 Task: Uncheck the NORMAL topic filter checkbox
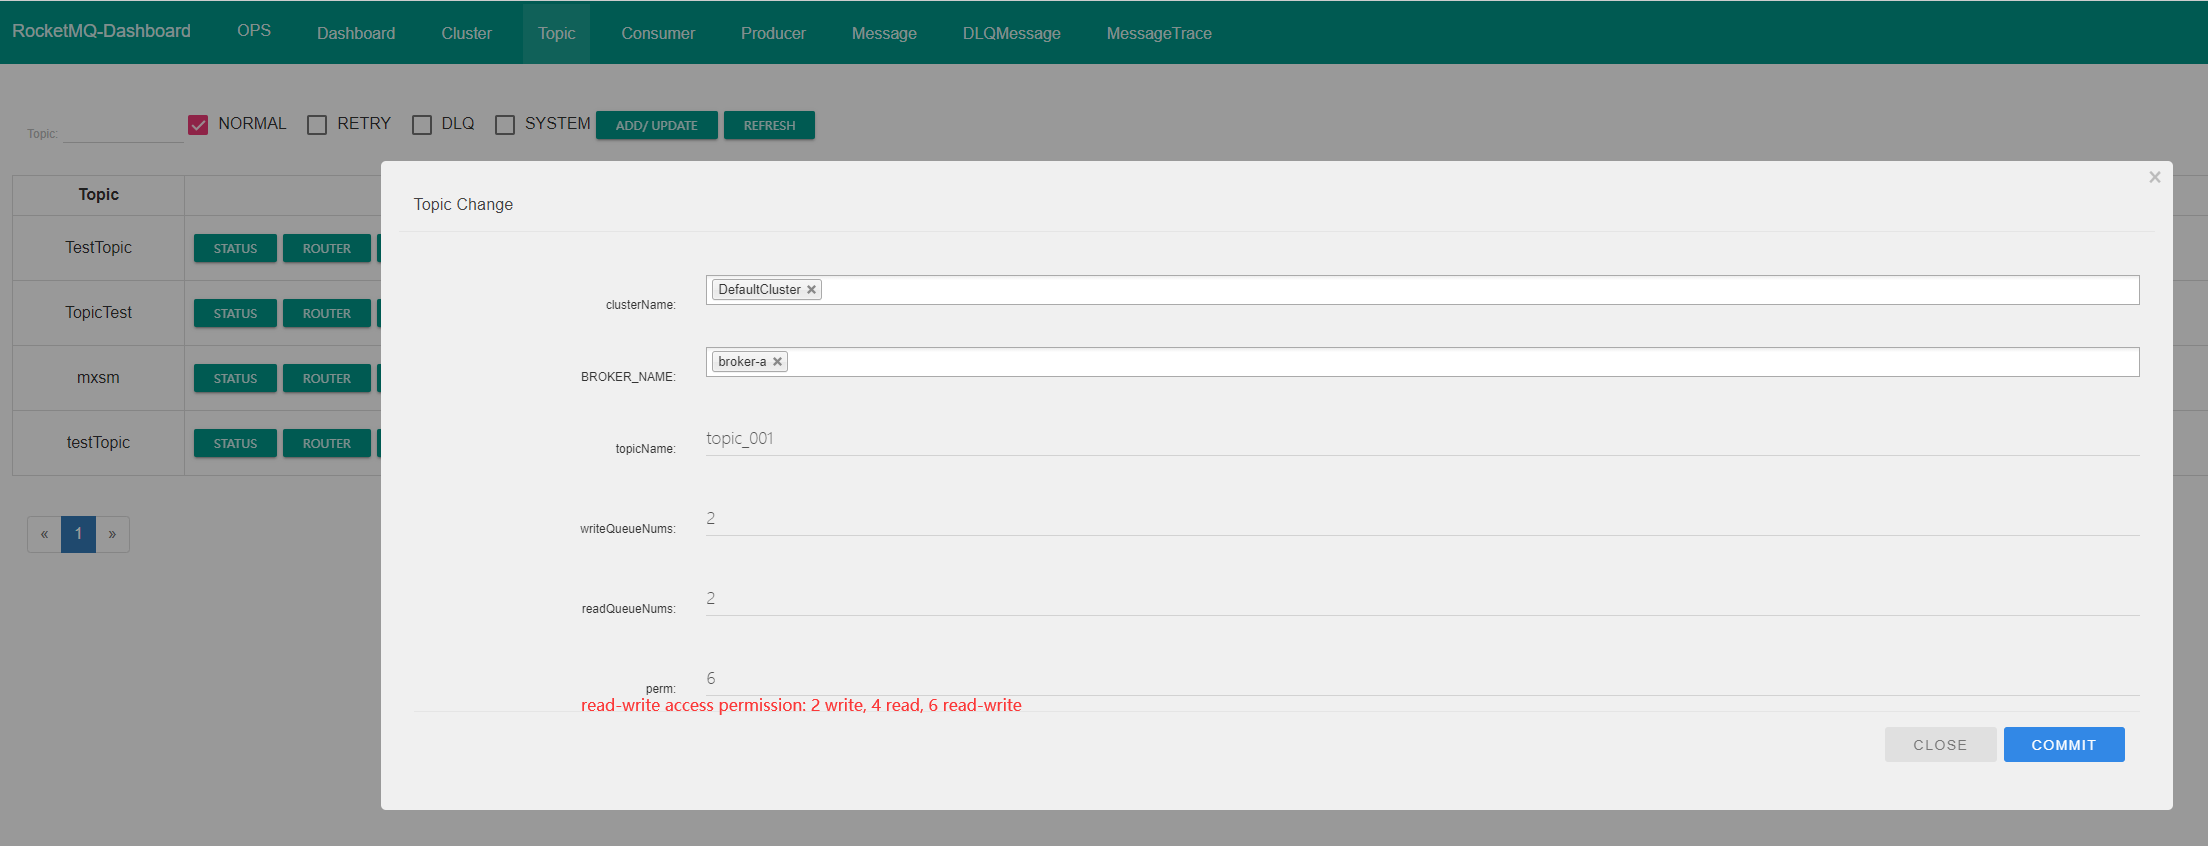(x=198, y=125)
